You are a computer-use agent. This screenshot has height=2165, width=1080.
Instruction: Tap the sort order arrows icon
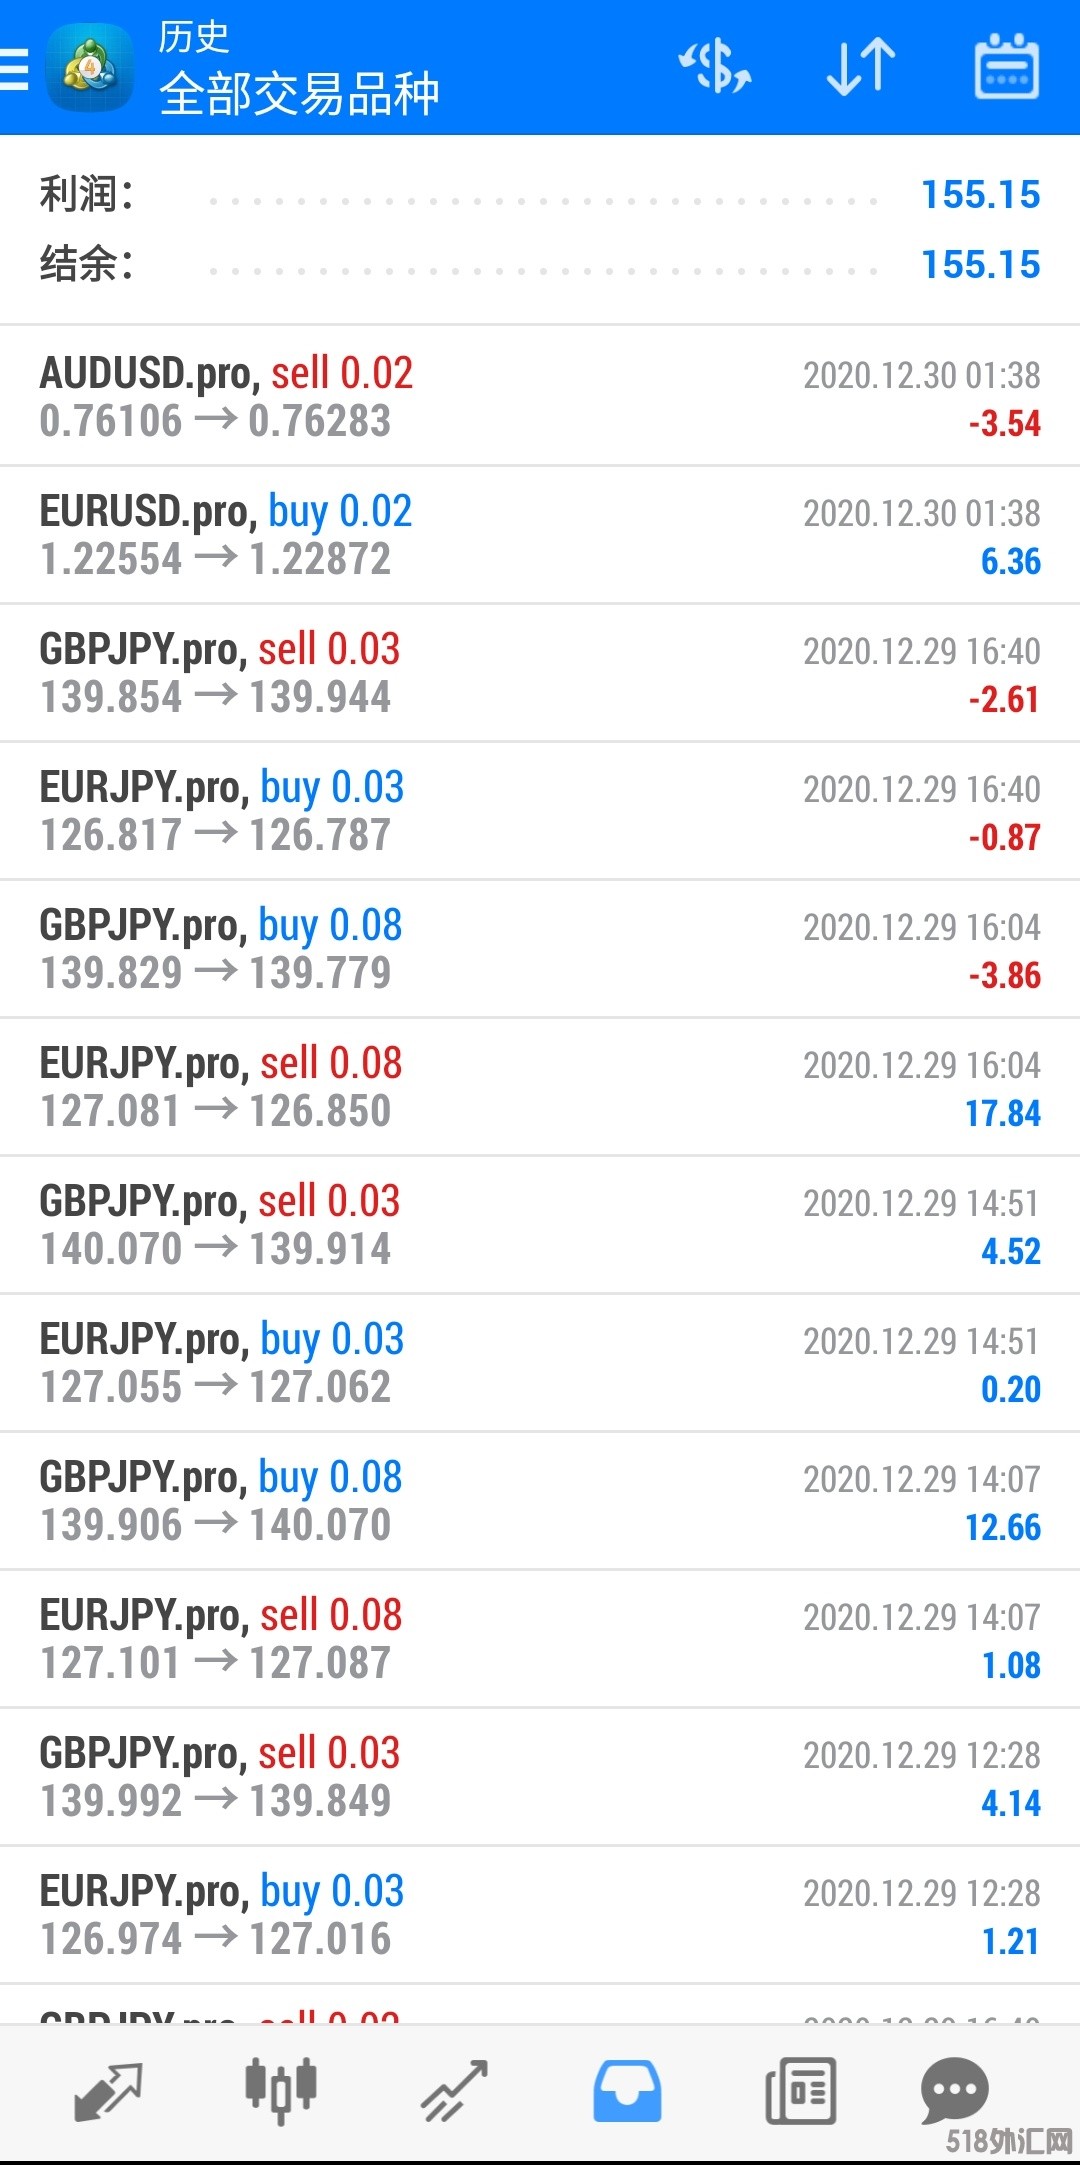[x=860, y=68]
